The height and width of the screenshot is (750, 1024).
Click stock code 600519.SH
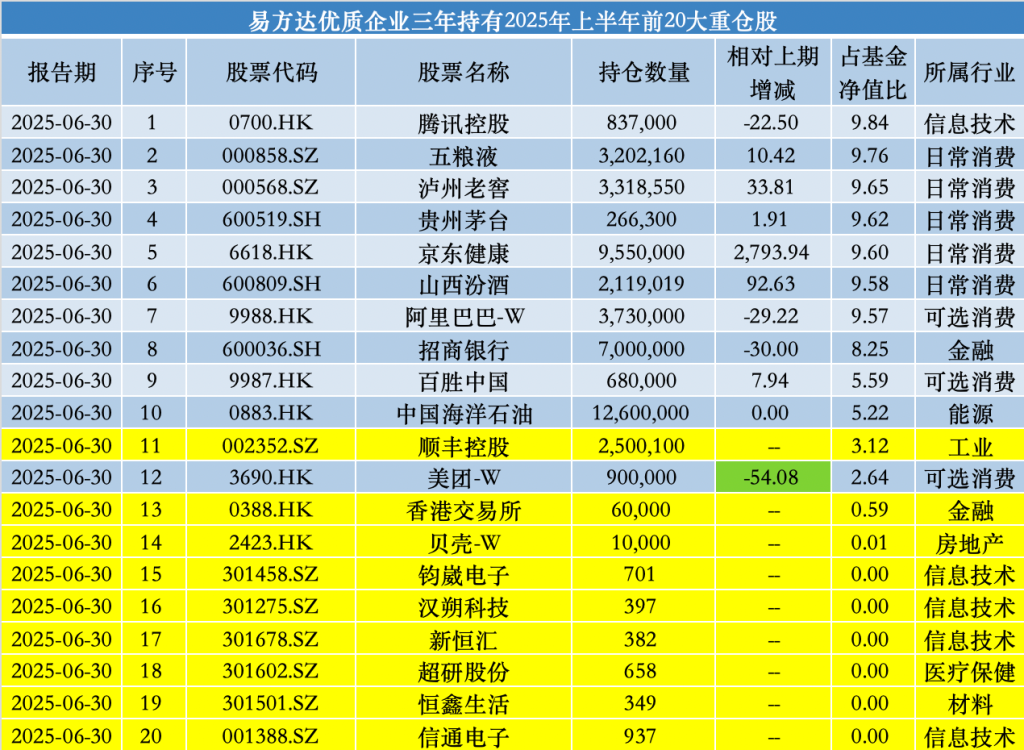[271, 219]
